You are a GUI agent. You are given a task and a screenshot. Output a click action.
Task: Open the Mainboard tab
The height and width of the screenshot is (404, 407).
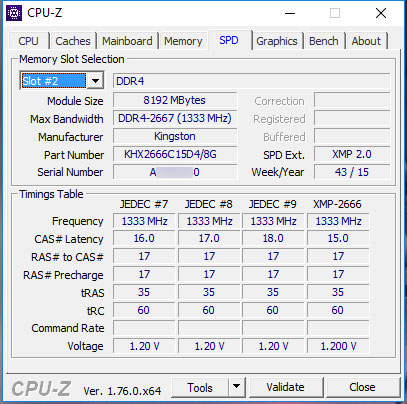[127, 41]
